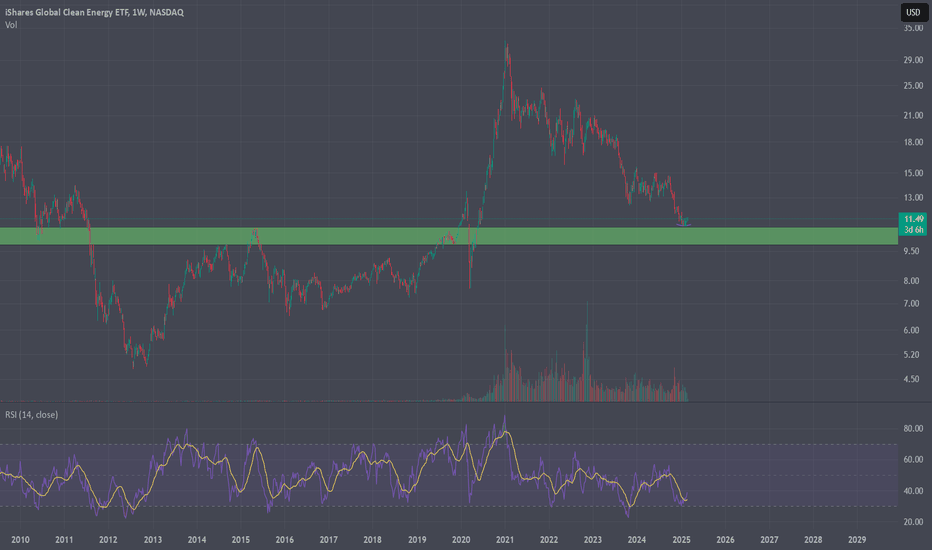Click the 15.00 price axis label
This screenshot has height=550, width=932.
914,173
